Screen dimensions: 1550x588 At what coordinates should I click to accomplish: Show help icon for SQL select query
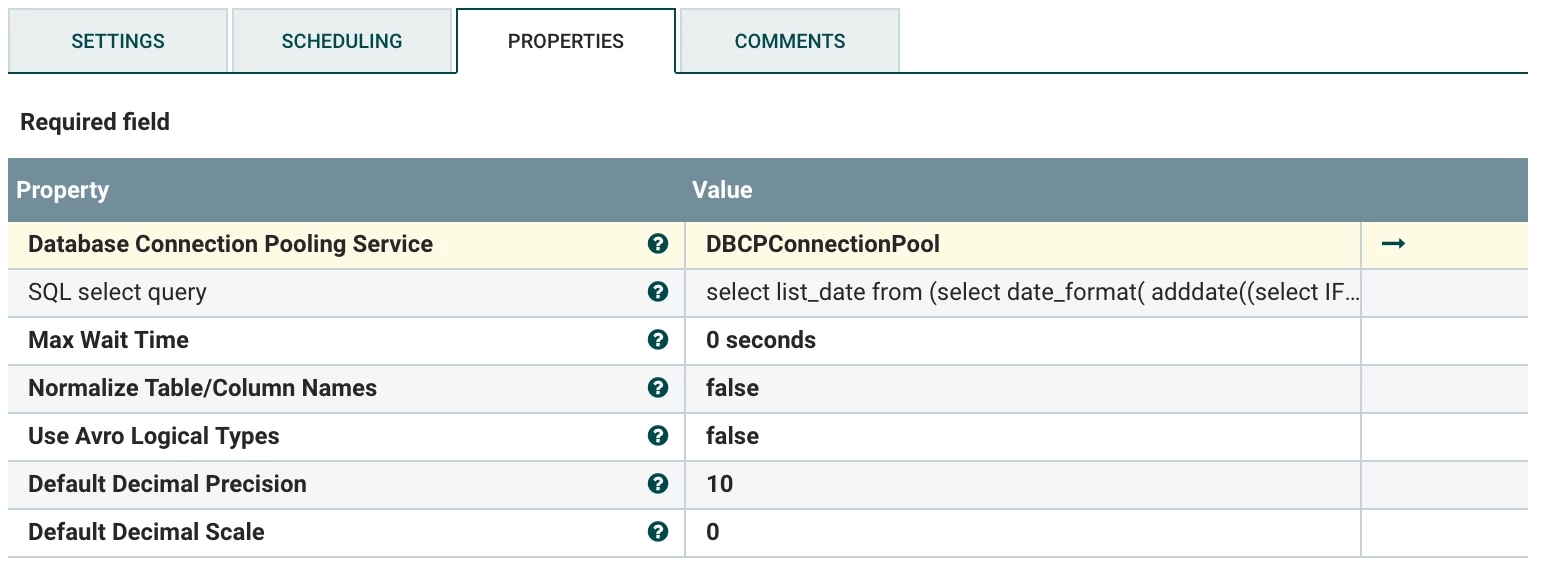pyautogui.click(x=657, y=292)
